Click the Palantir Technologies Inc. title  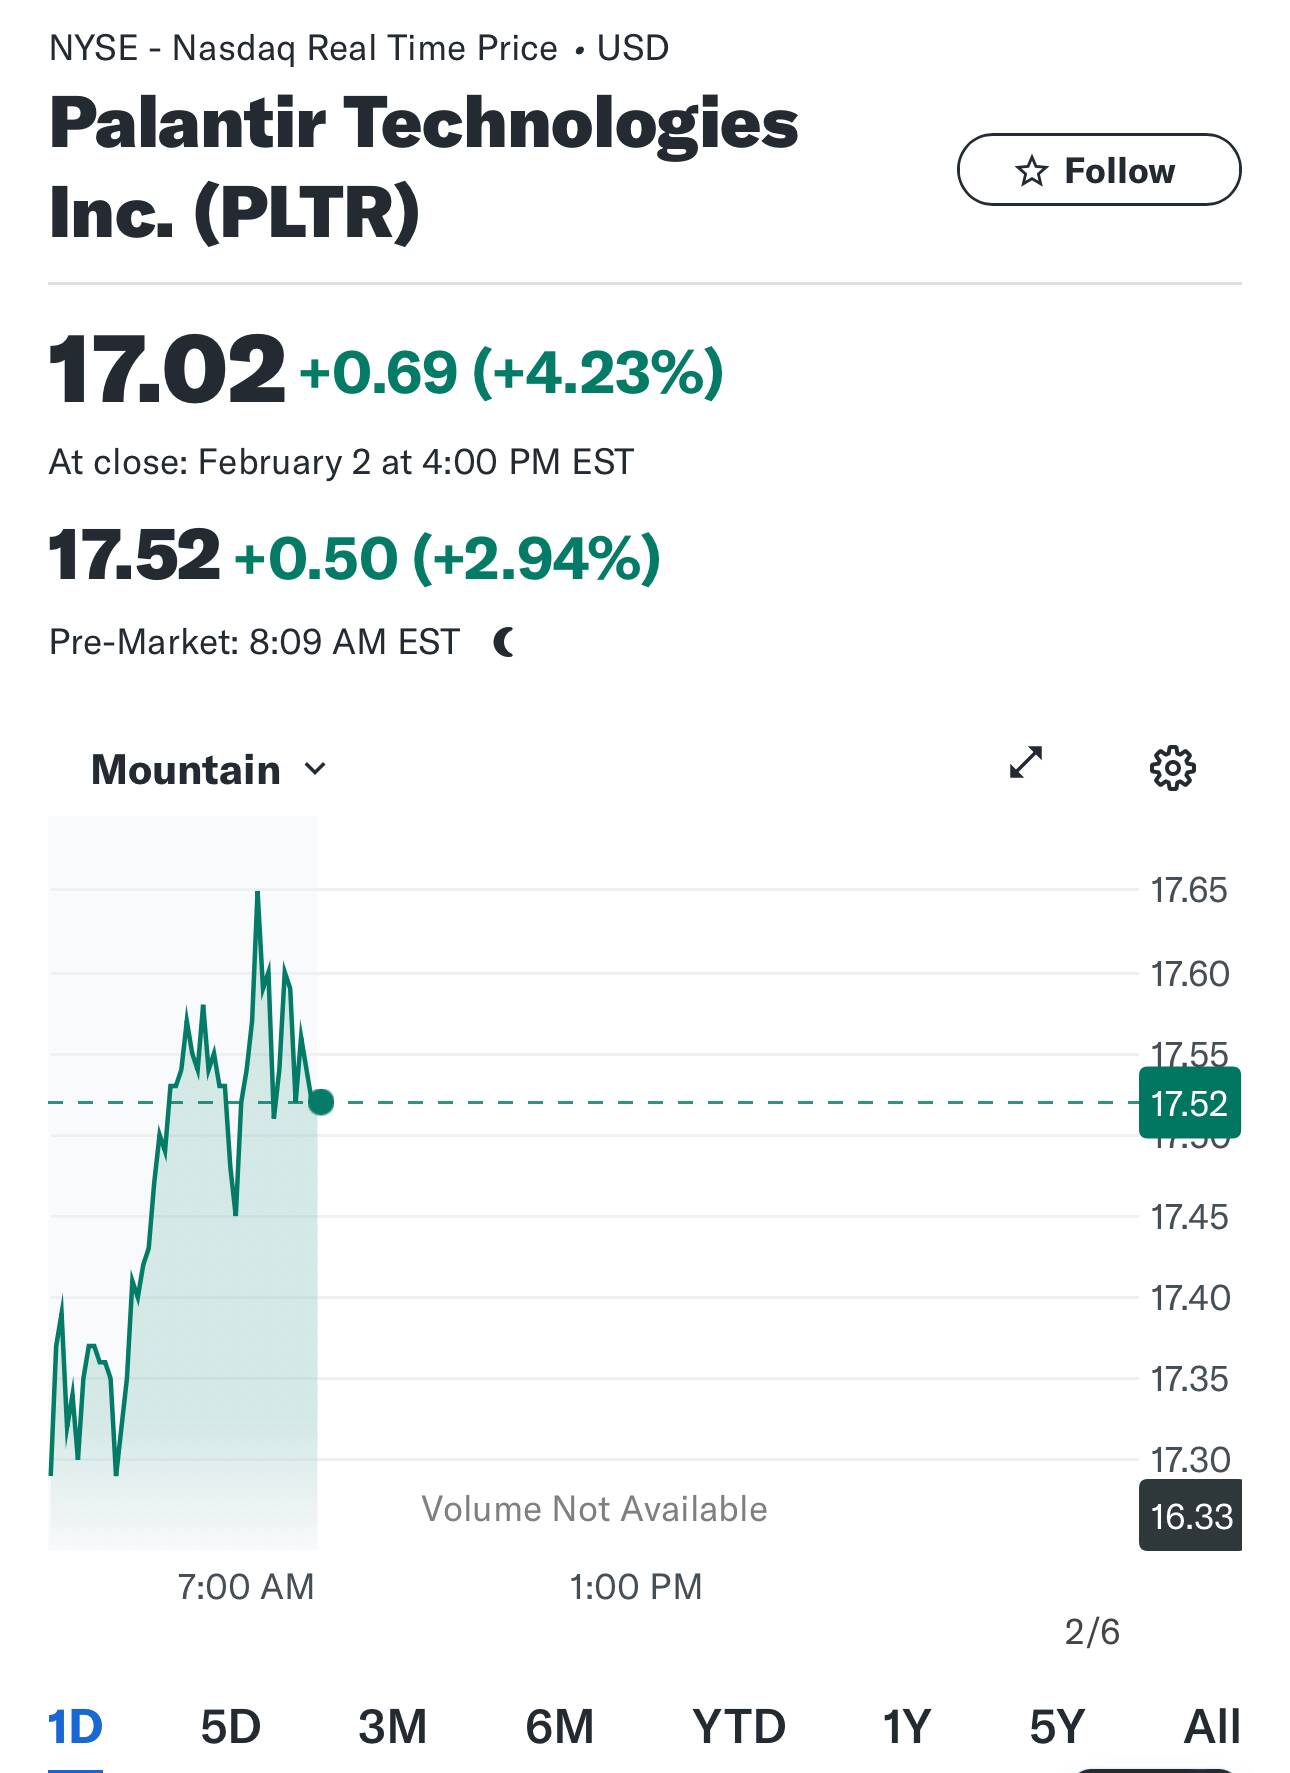pyautogui.click(x=423, y=167)
